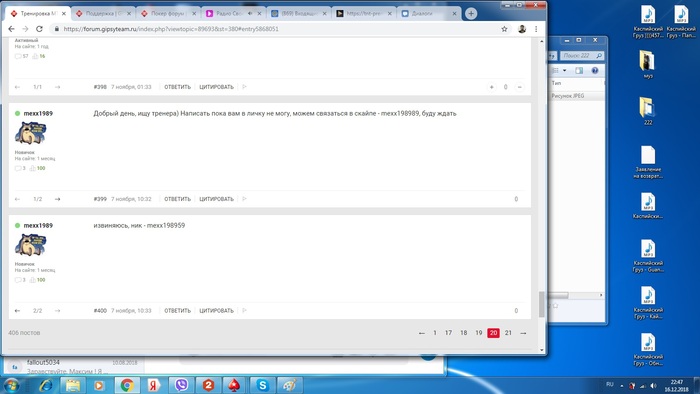
Task: Click the flag icon on post #398
Action: click(244, 87)
